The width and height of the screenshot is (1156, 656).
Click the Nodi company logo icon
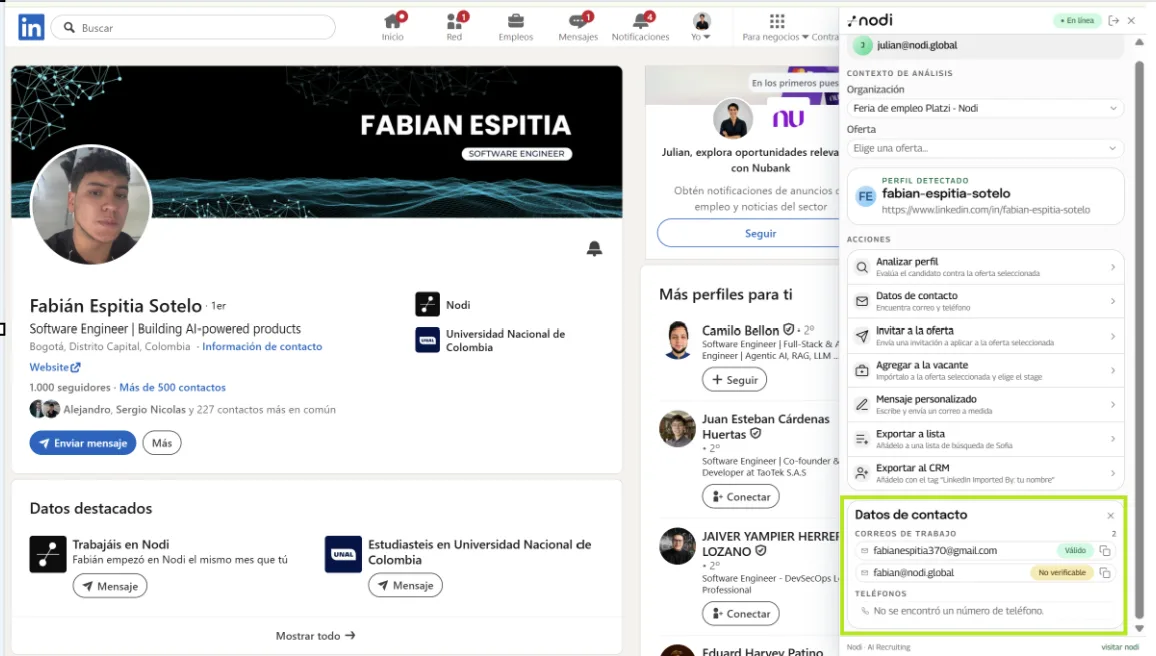click(x=428, y=304)
